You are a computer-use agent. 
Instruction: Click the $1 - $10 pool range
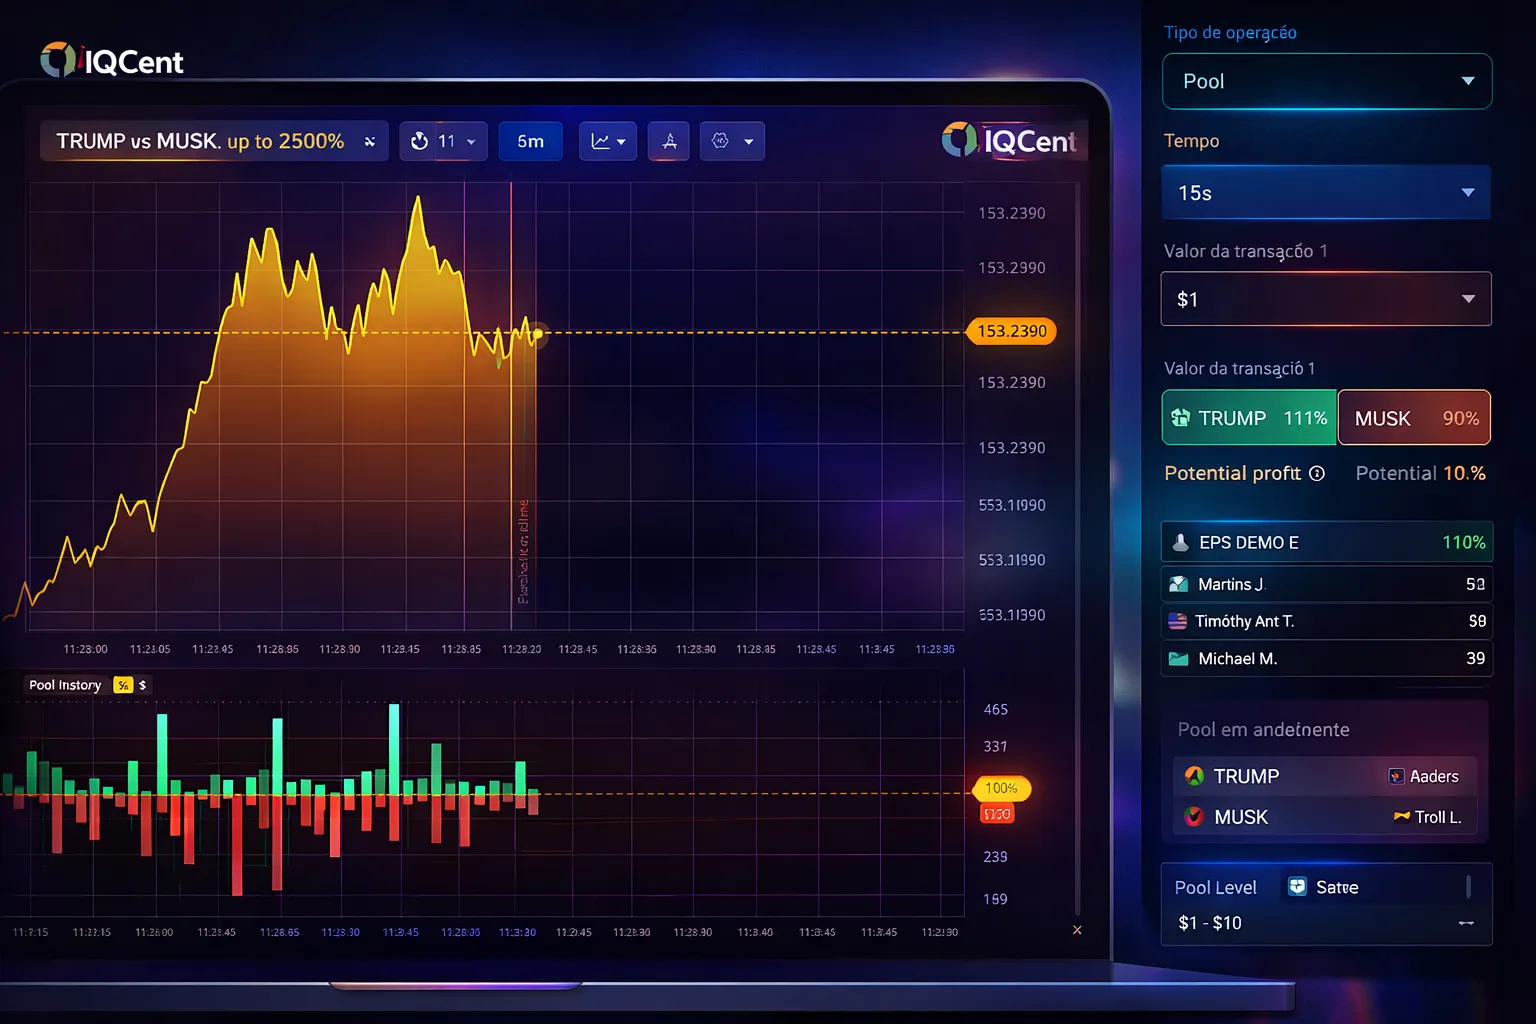tap(1210, 923)
